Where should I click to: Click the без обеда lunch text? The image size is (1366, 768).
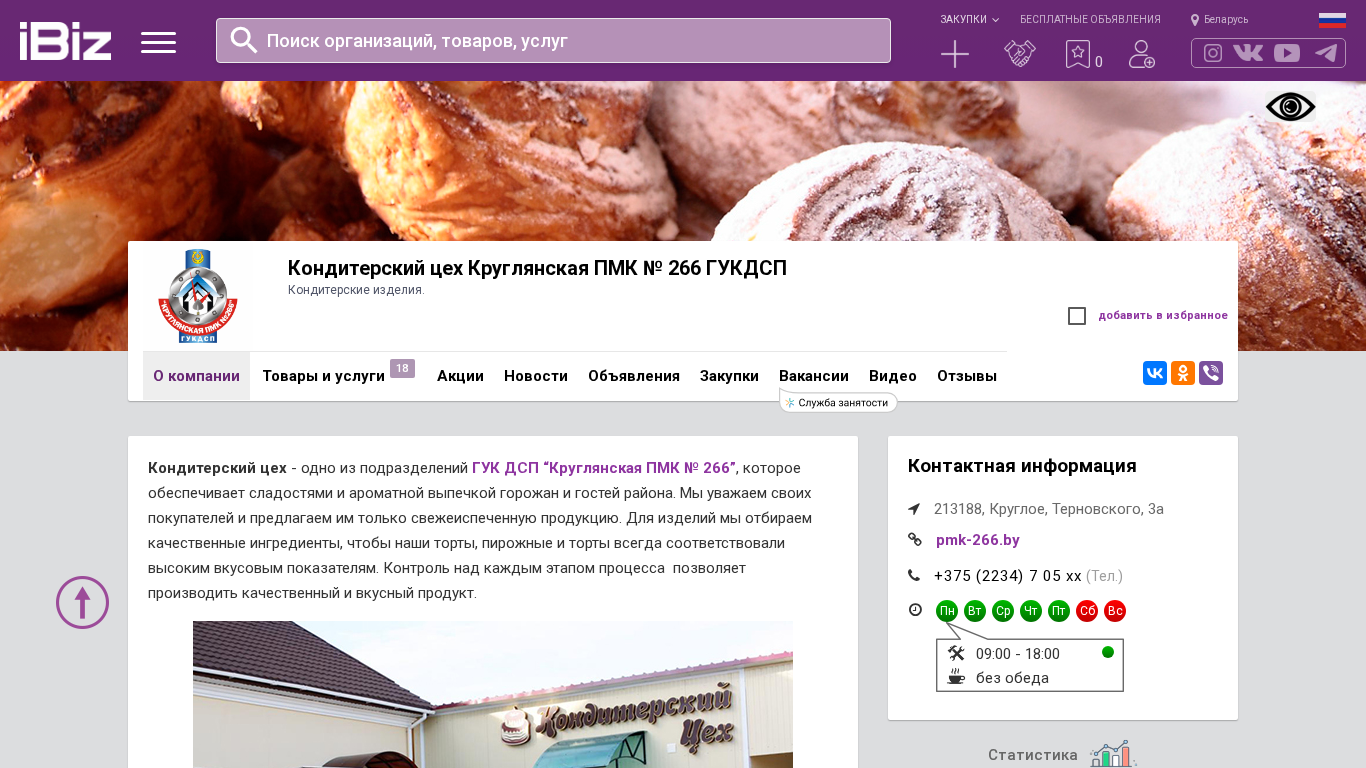pyautogui.click(x=1012, y=678)
